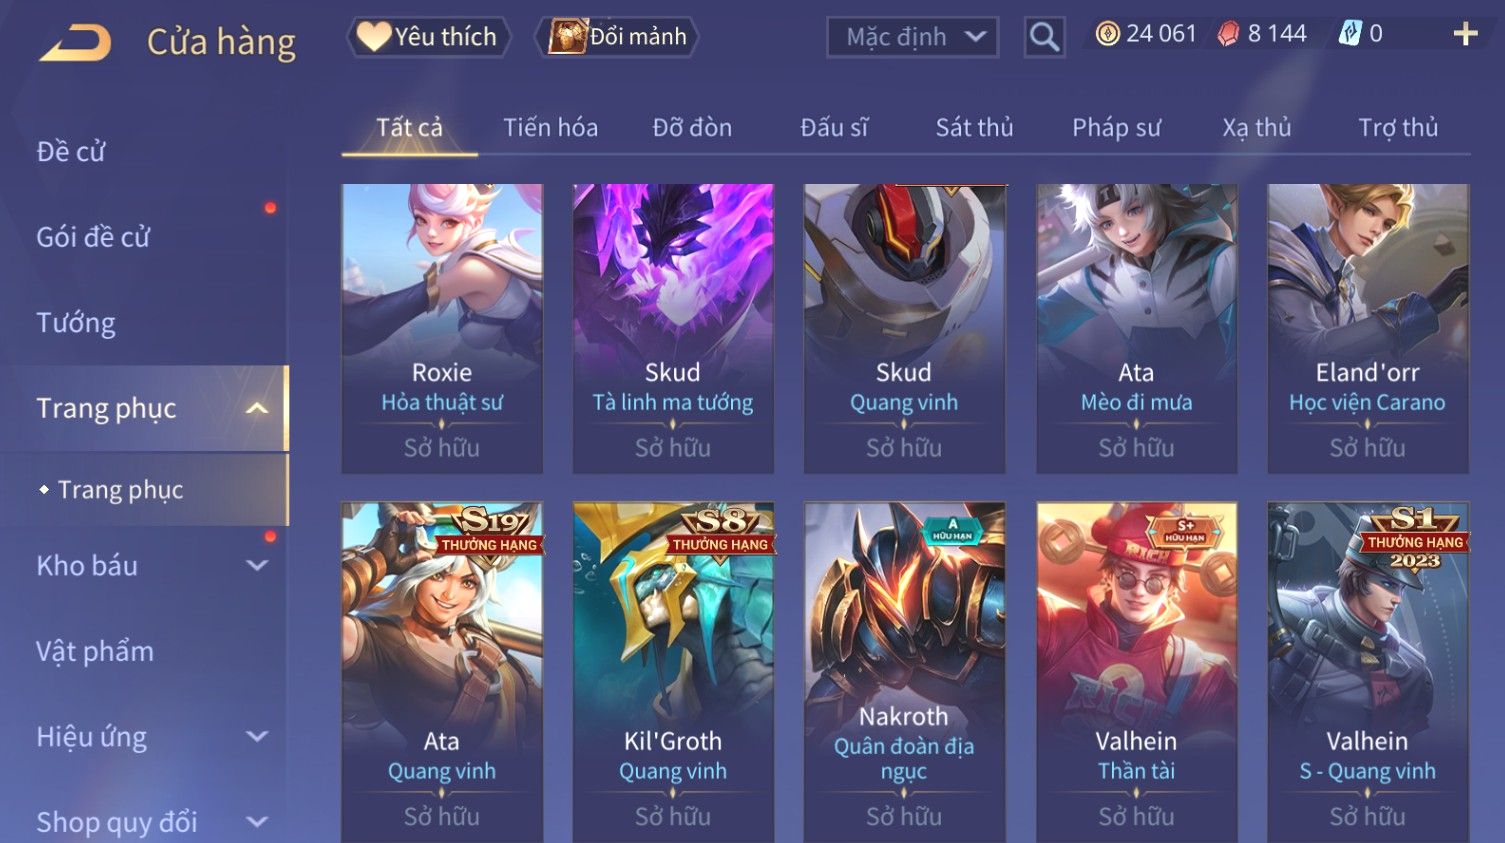Click the red gem currency icon

[1228, 34]
